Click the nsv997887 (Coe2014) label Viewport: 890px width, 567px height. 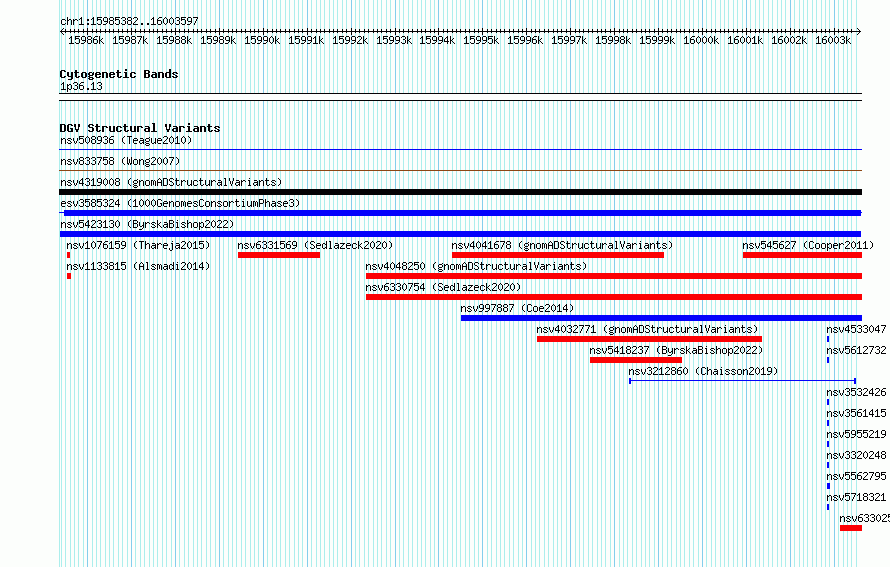click(517, 308)
